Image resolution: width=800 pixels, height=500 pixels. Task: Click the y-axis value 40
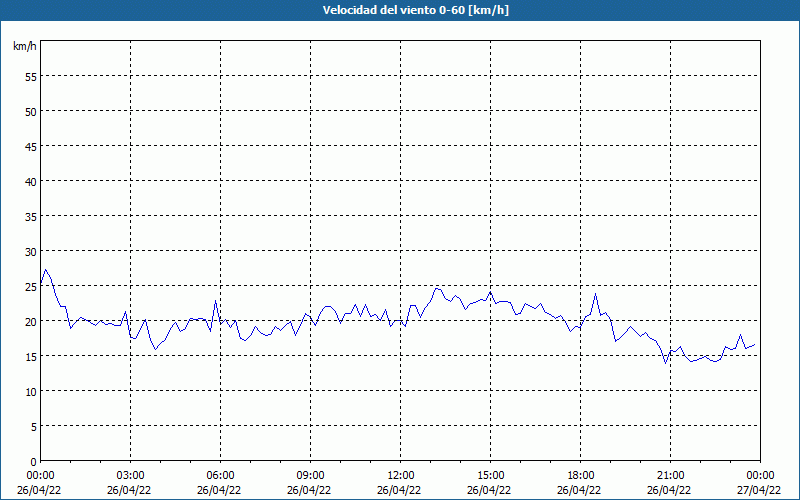tap(31, 182)
